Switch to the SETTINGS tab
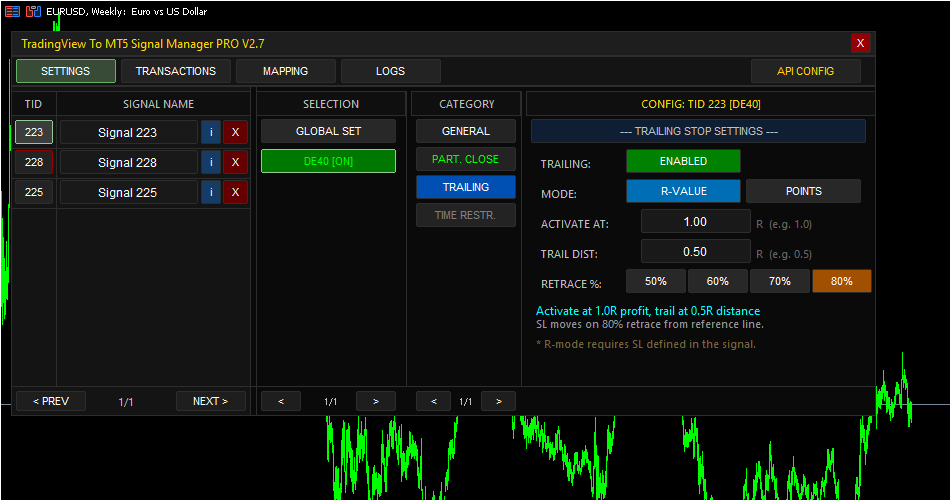Screen dimensions: 950x500 [65, 71]
